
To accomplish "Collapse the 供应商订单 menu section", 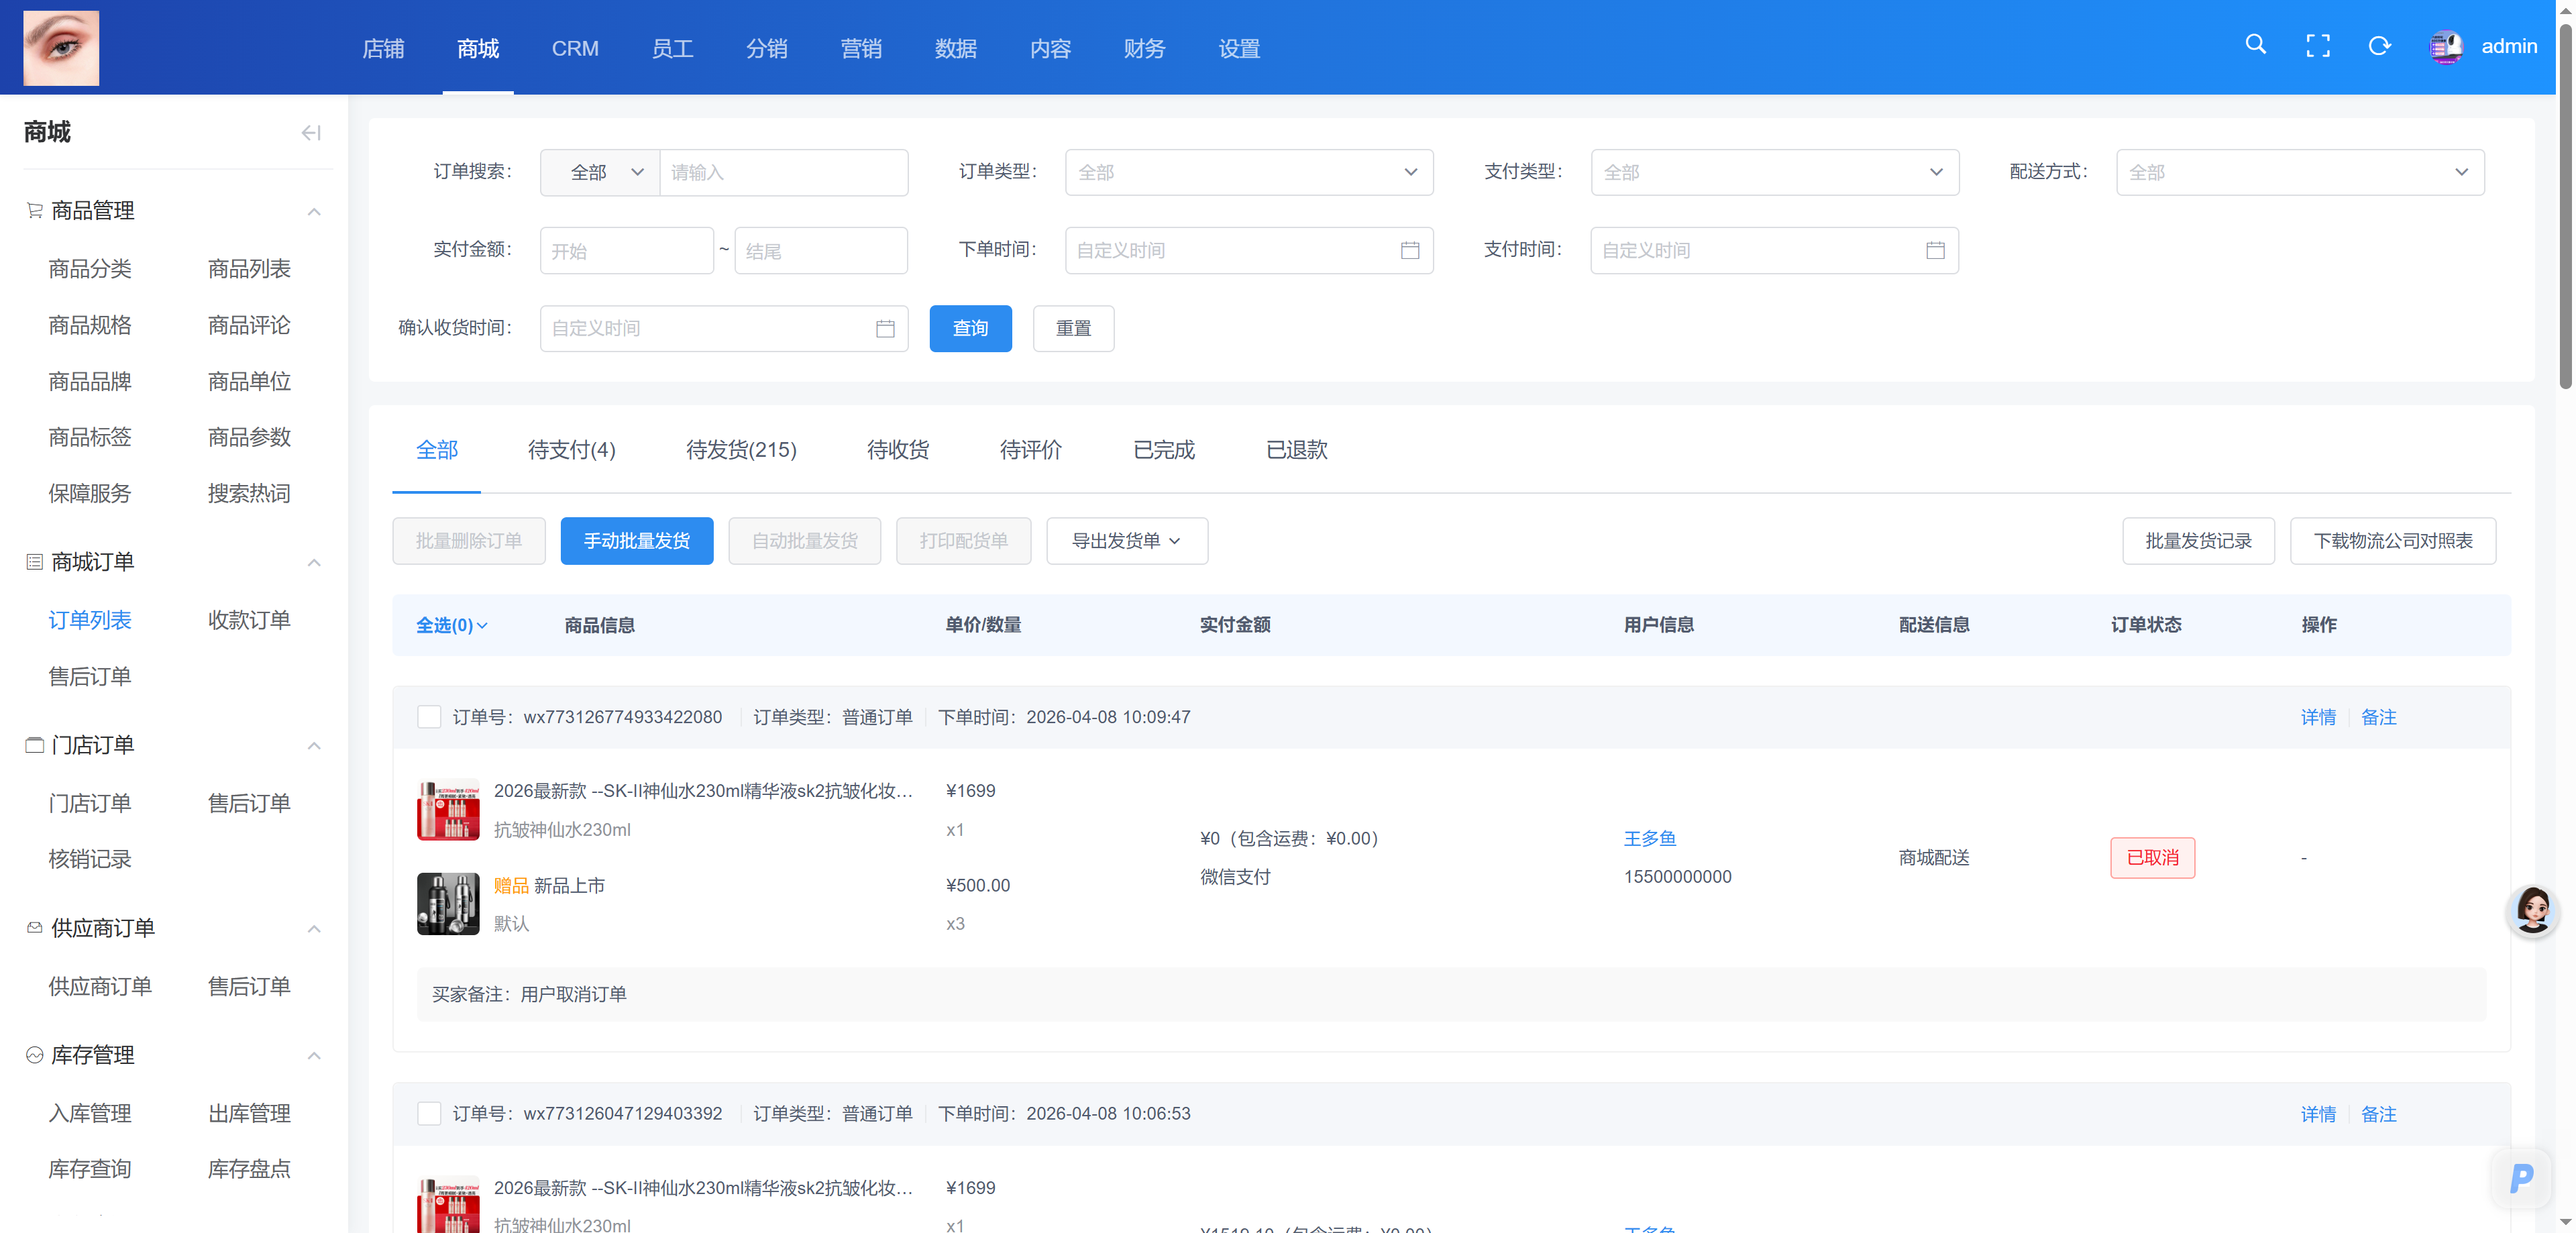I will (314, 929).
